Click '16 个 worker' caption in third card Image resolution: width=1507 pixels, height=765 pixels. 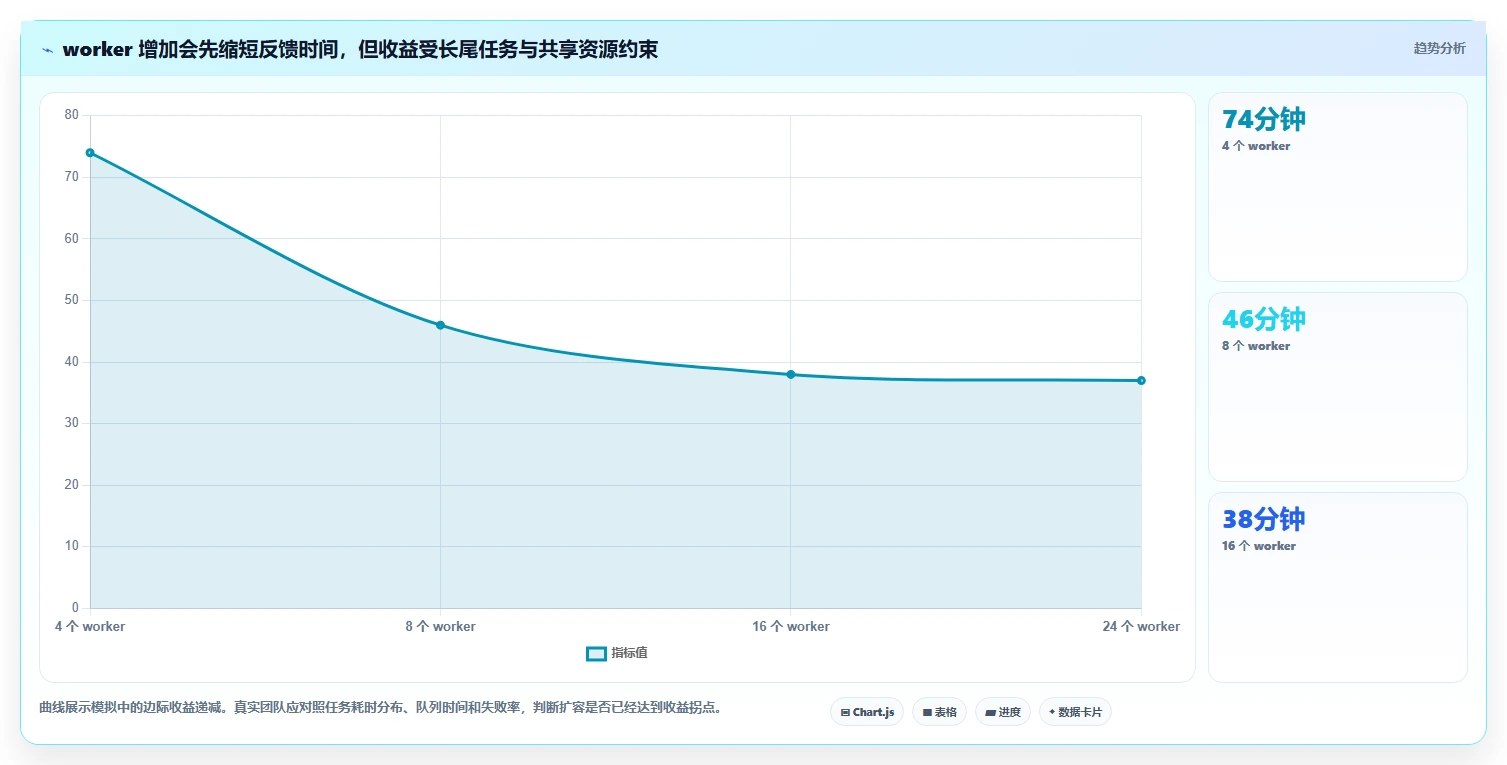pyautogui.click(x=1259, y=546)
